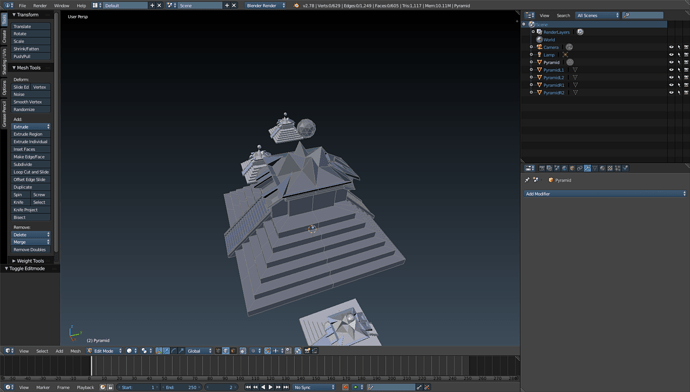Disable rendering for Lamp in outliner

tap(686, 55)
